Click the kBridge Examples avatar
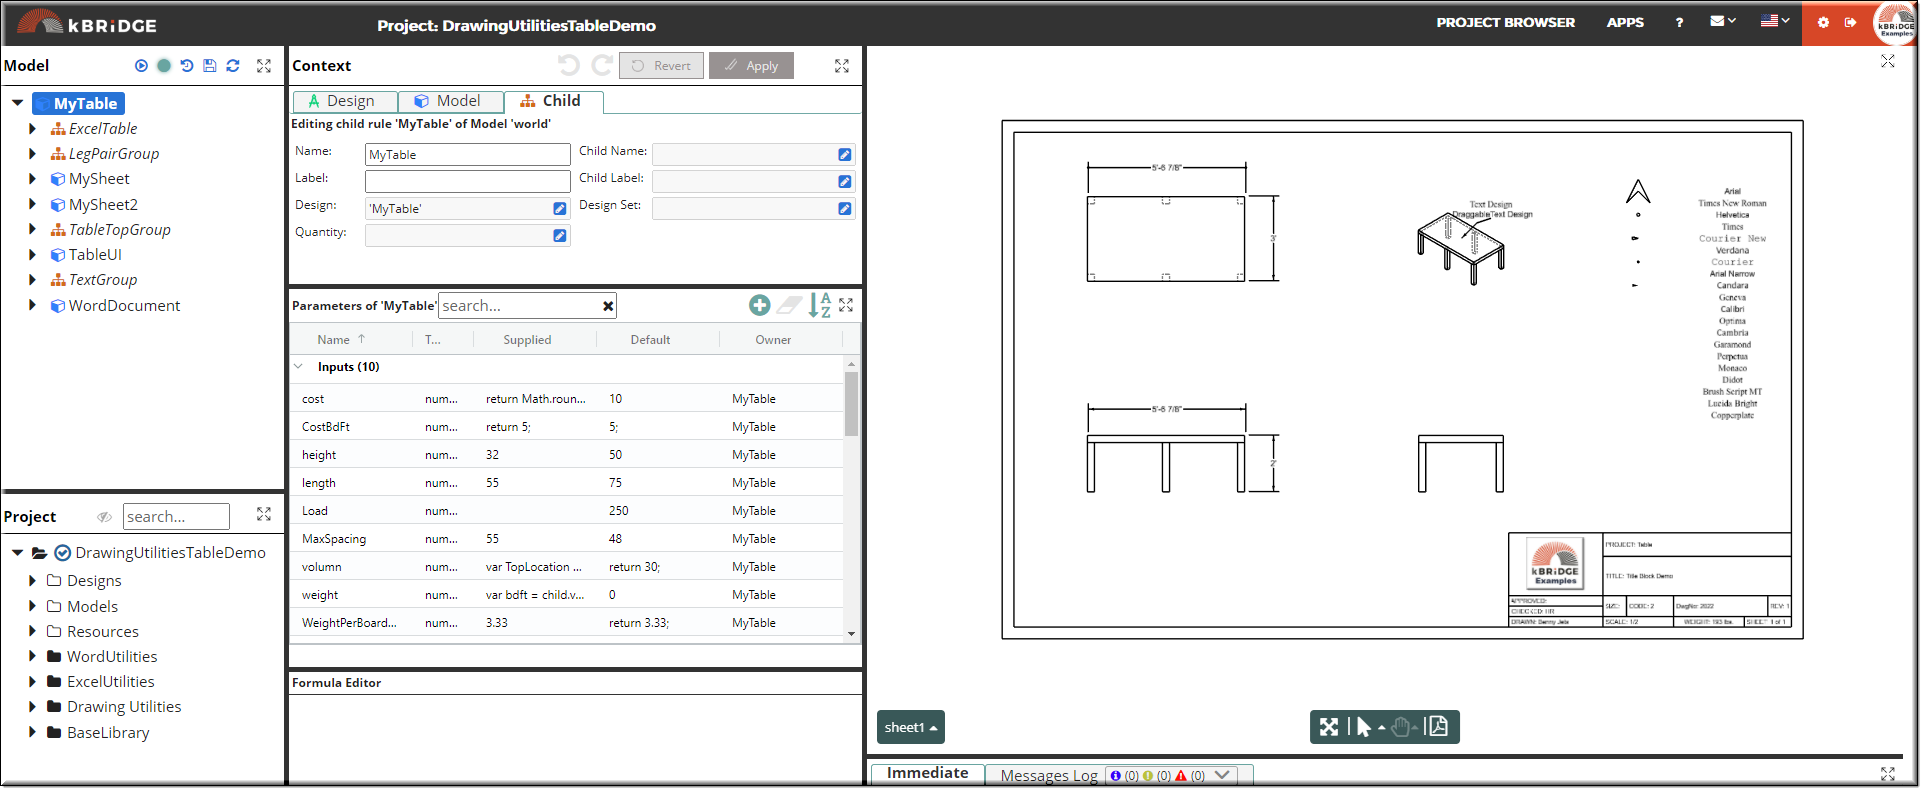The image size is (1923, 791). point(1895,23)
